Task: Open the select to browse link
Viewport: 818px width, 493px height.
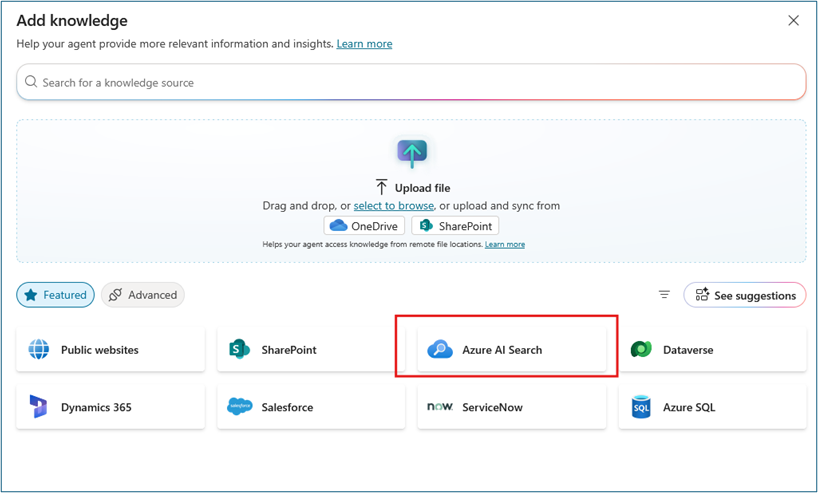Action: point(393,206)
